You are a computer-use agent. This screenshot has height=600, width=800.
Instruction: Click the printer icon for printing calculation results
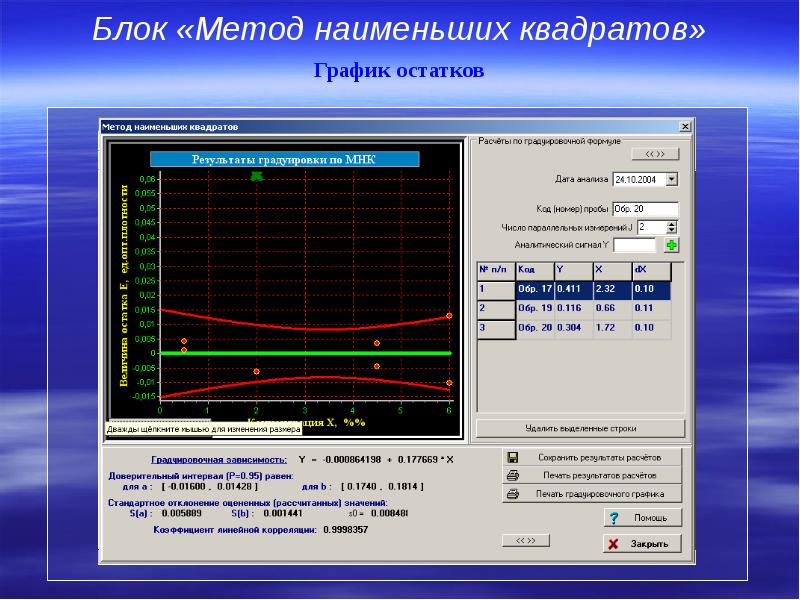(x=513, y=475)
